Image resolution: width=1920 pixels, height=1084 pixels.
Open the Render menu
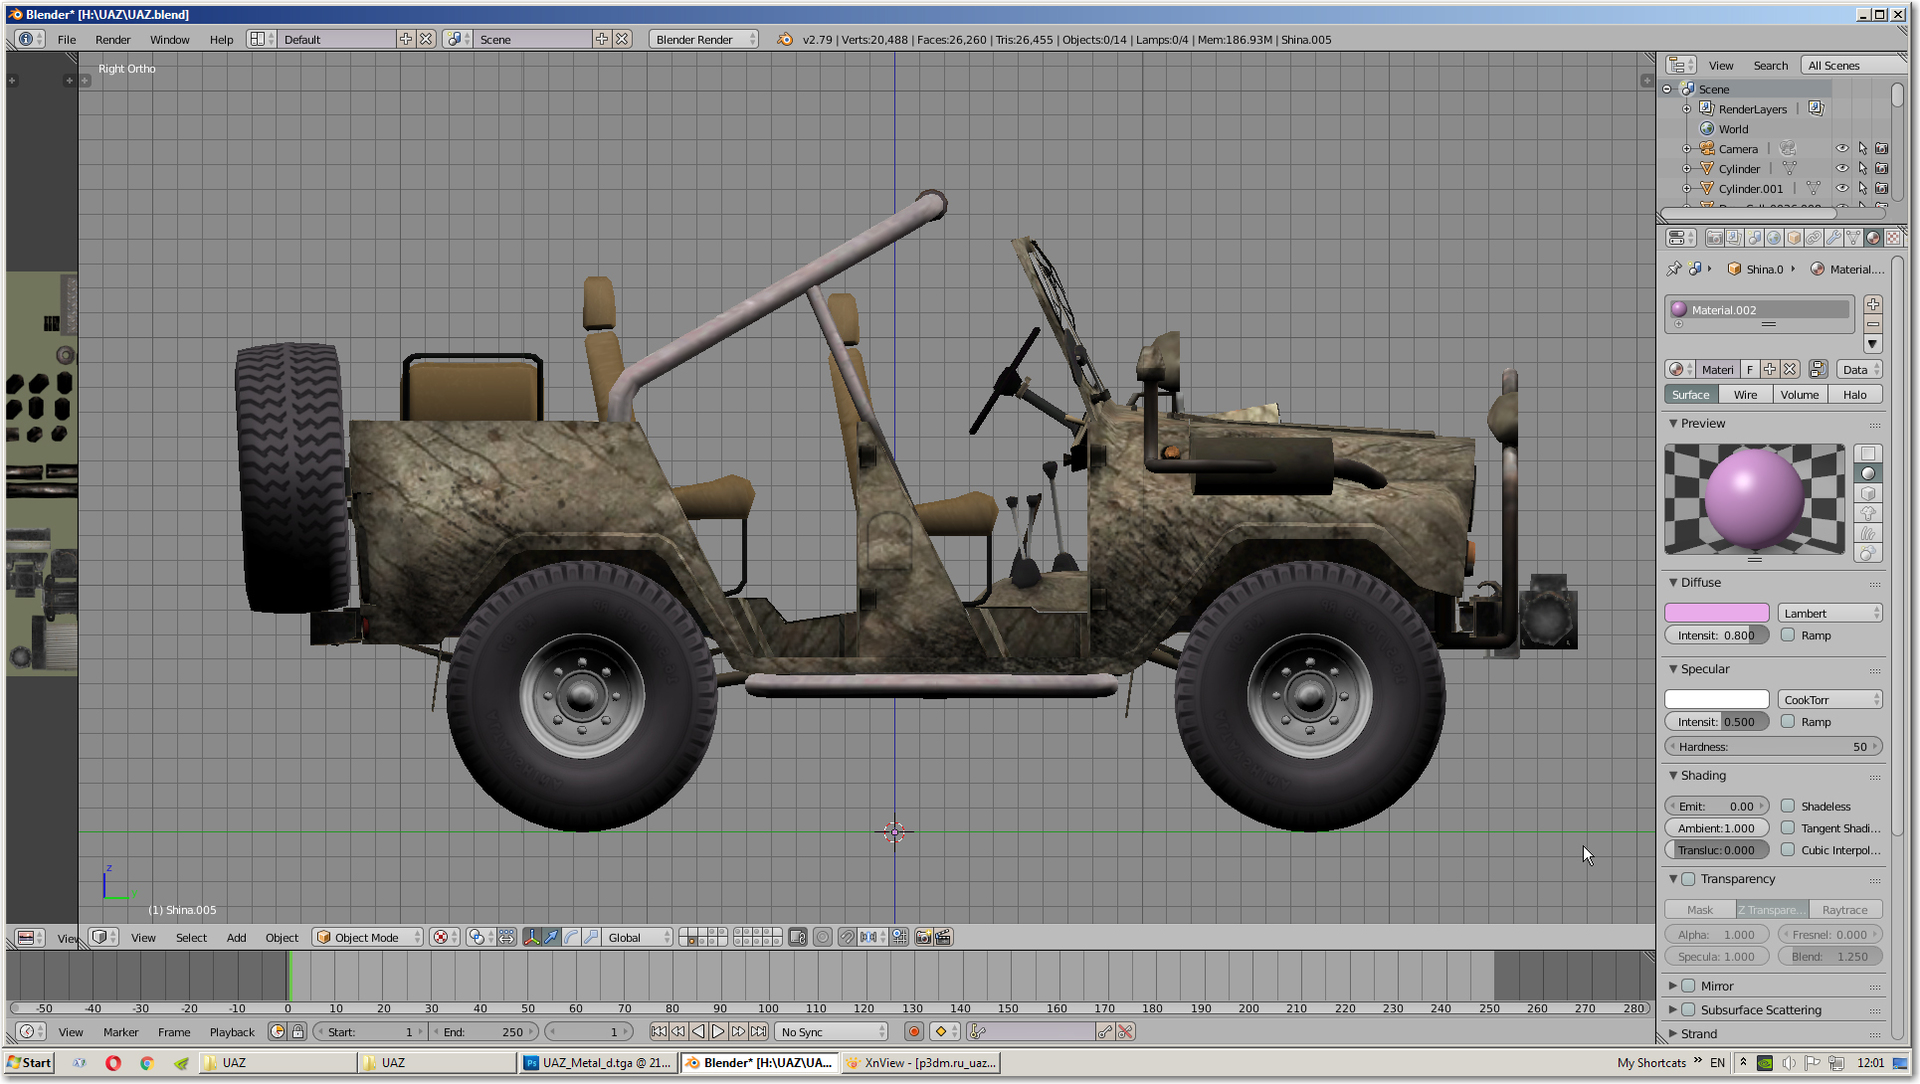[x=113, y=40]
